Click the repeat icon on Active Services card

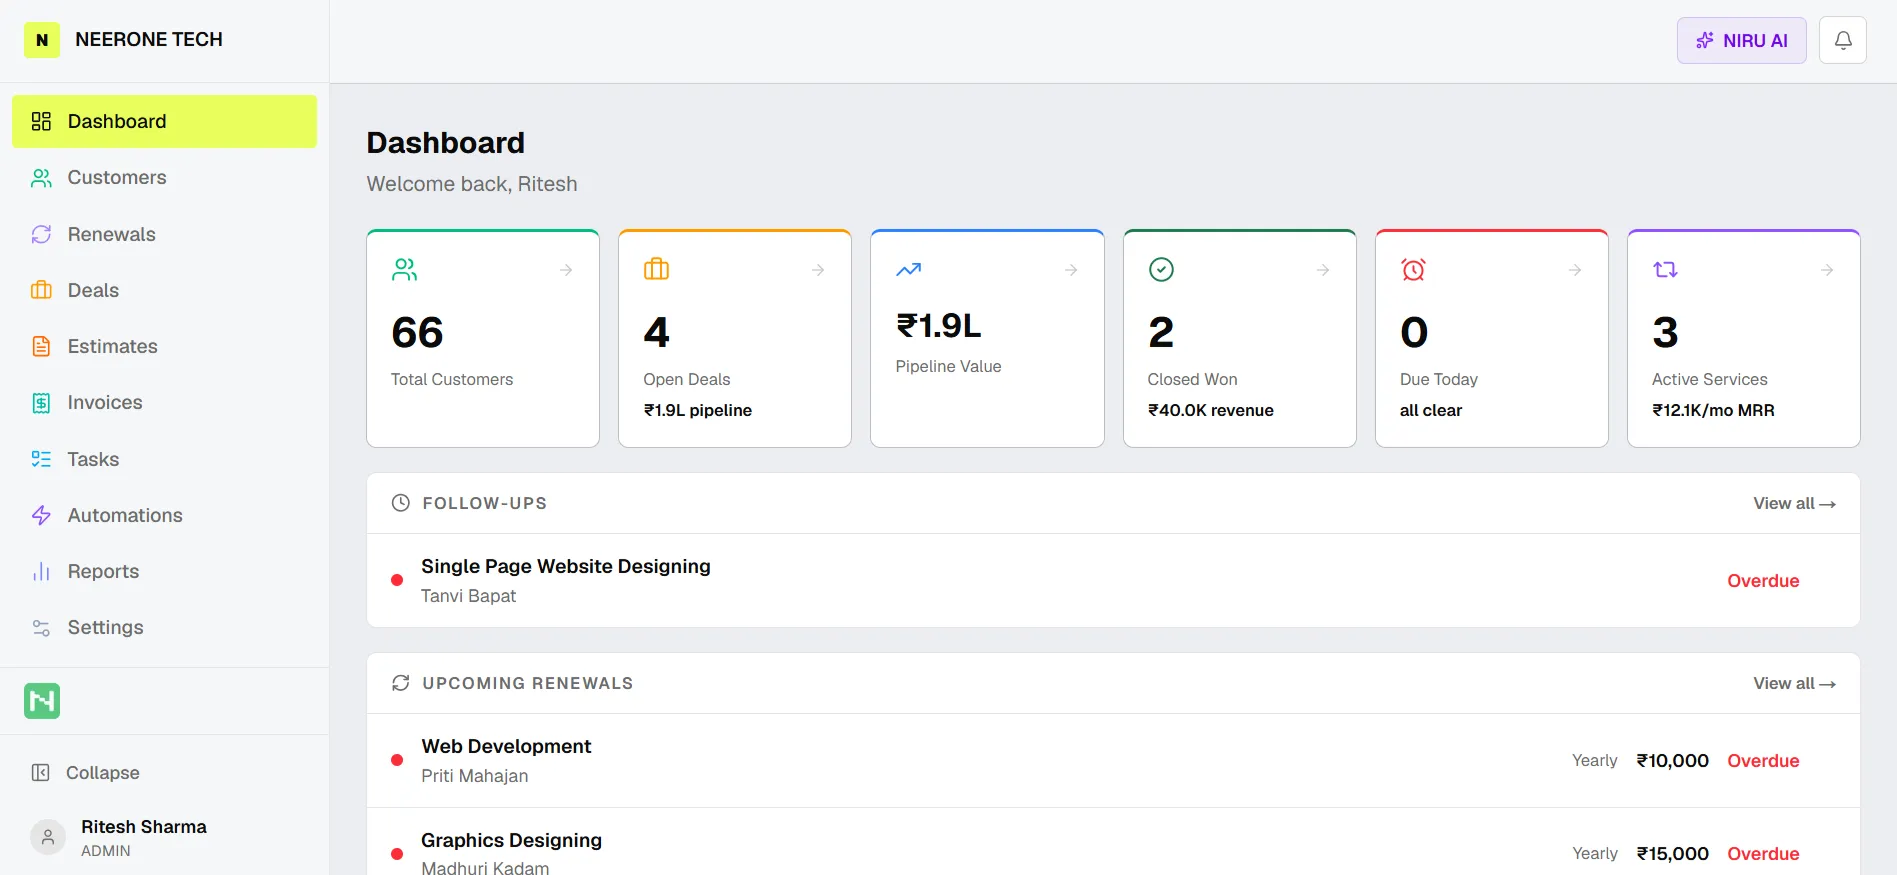(x=1665, y=269)
